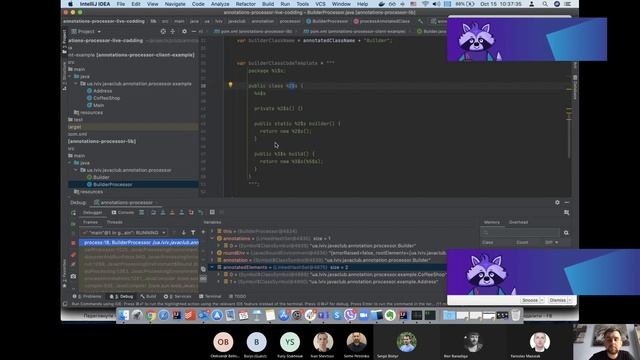640x360 pixels.
Task: Open Viber from the Dock
Action: click(x=350, y=315)
